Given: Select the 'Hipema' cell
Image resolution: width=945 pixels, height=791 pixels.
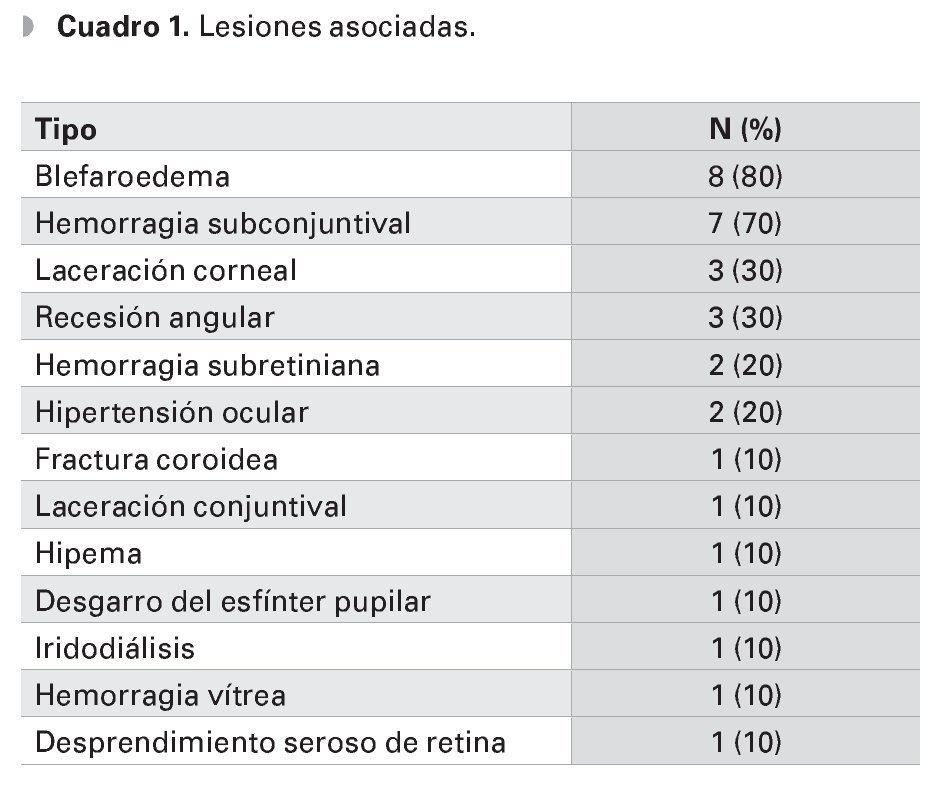Looking at the screenshot, I should click(88, 554).
